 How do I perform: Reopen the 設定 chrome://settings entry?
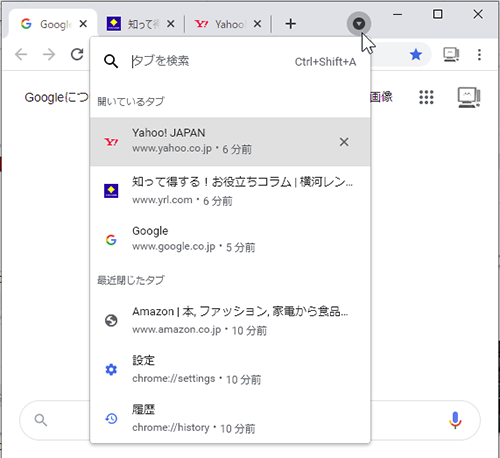pos(230,369)
